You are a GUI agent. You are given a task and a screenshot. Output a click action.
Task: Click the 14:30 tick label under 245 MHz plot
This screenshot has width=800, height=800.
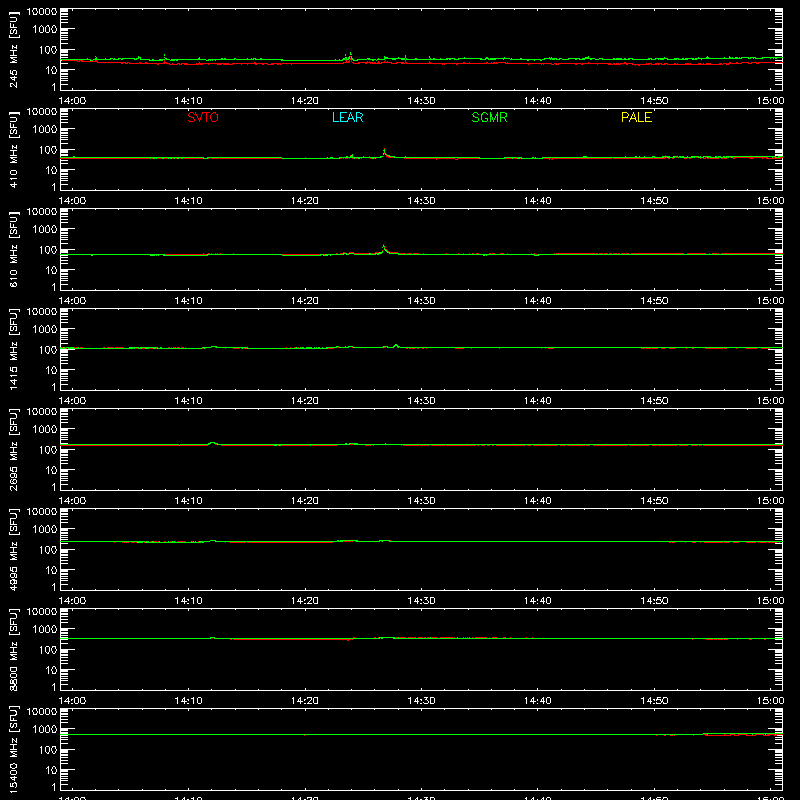[x=421, y=101]
